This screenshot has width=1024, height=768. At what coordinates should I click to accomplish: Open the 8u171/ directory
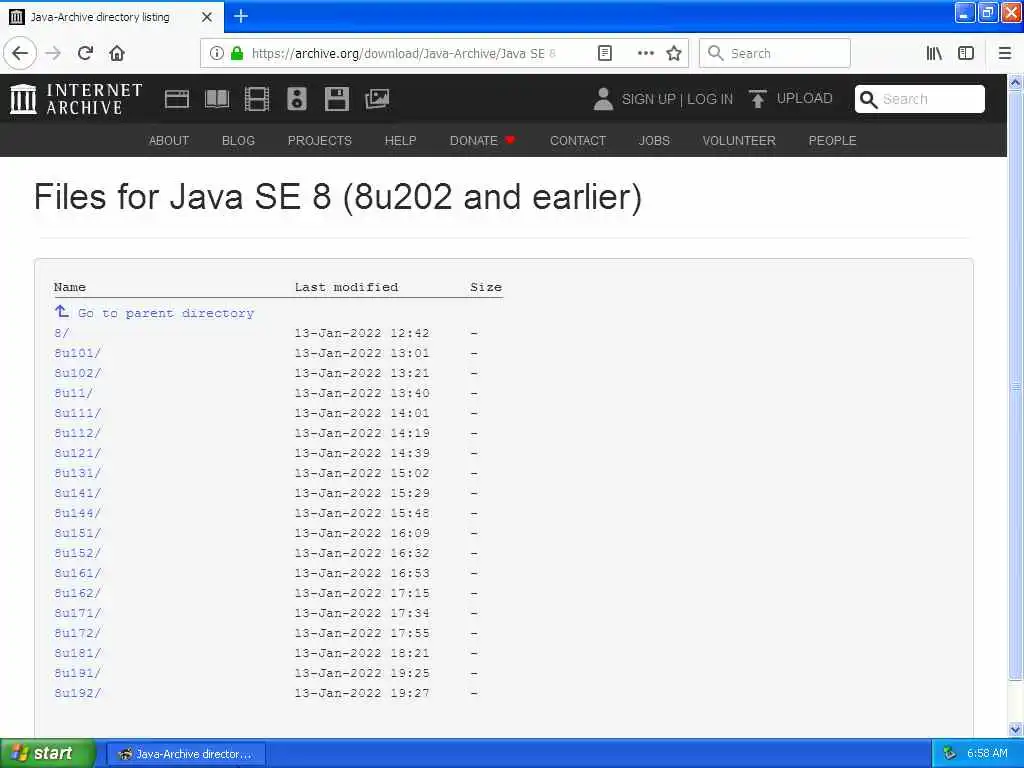(x=78, y=613)
